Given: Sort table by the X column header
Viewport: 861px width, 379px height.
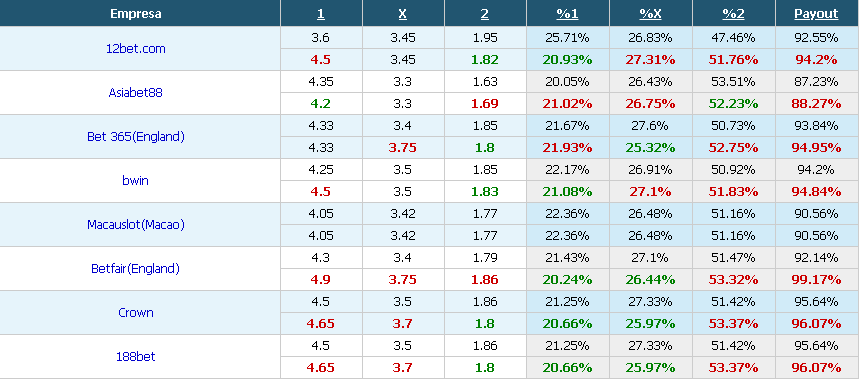Looking at the screenshot, I should 402,14.
